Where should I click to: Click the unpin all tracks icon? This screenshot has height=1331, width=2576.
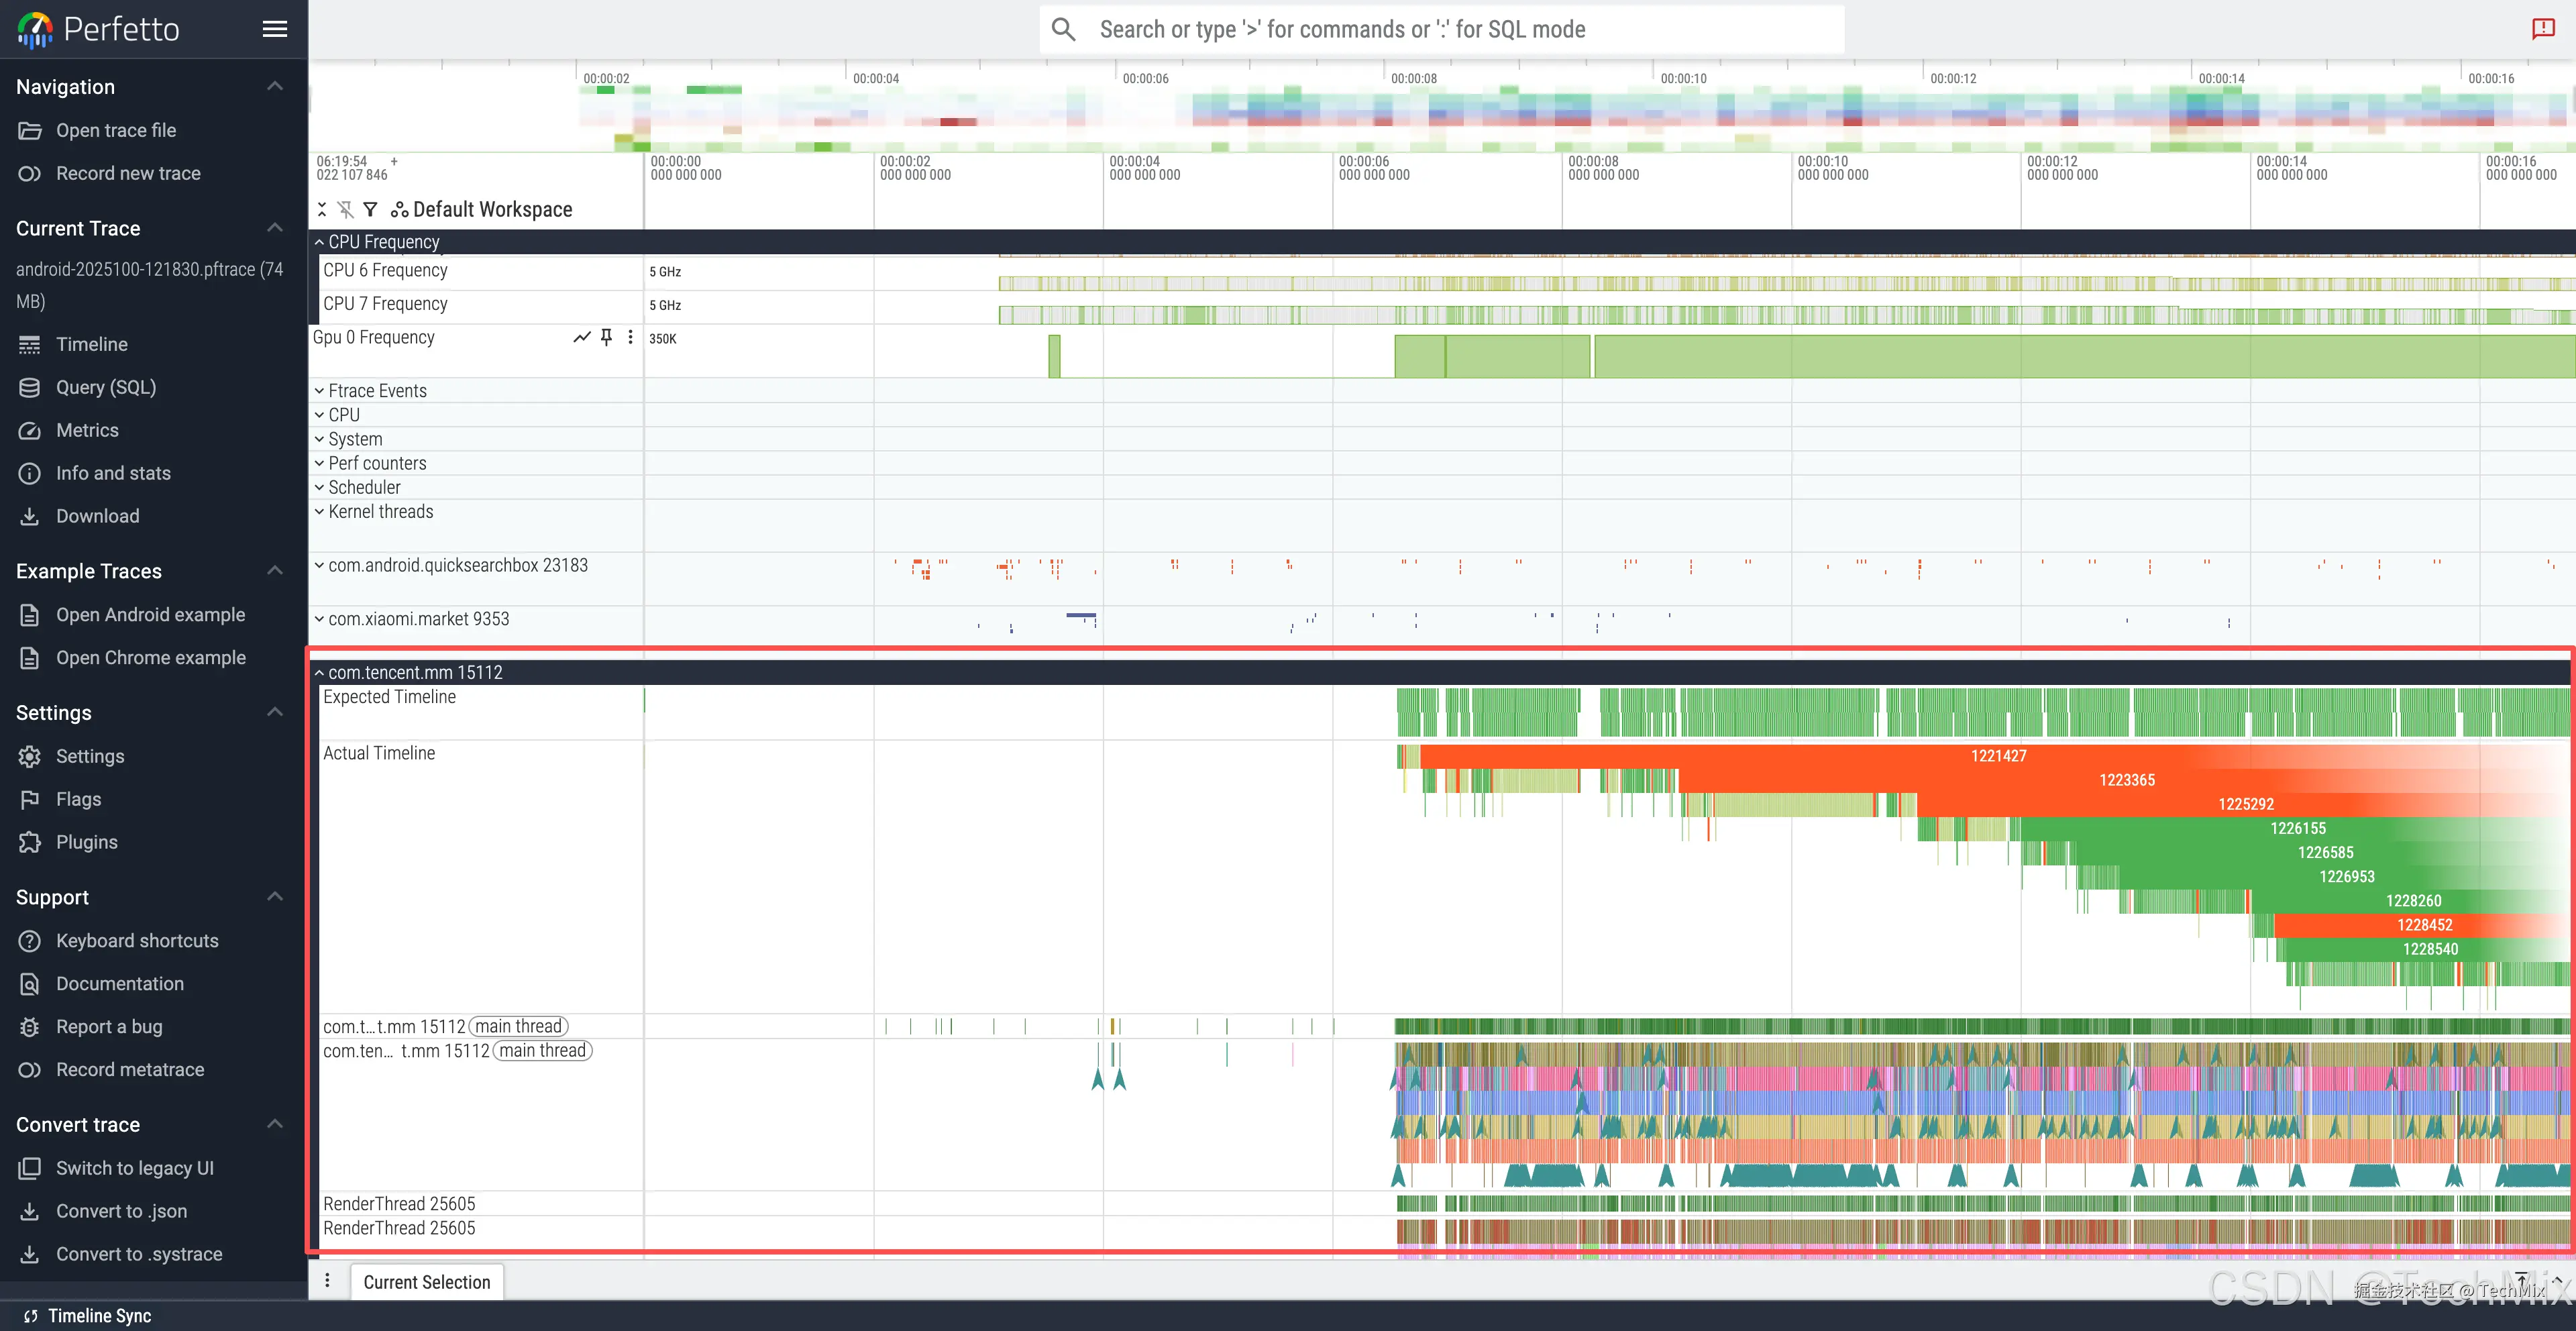pyautogui.click(x=346, y=209)
